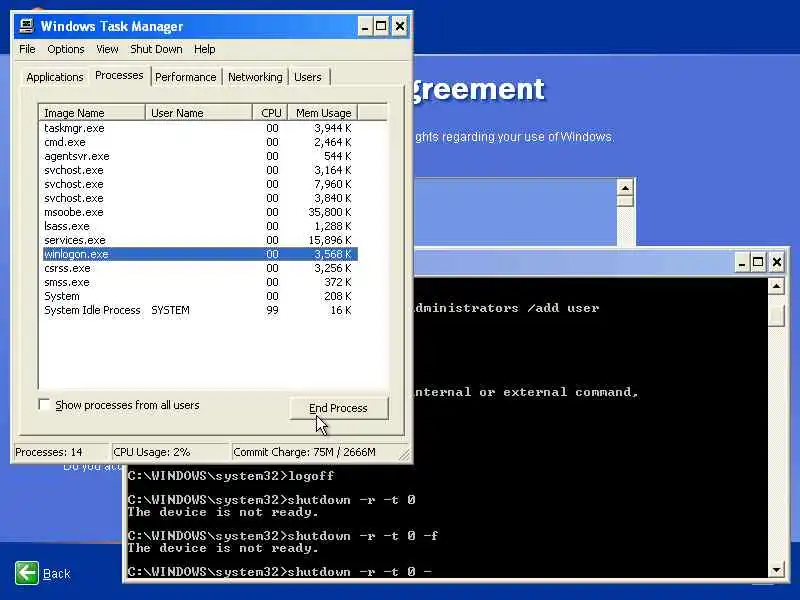Screen dimensions: 800x600
Task: Click the Task Manager title bar icon
Action: 27,26
